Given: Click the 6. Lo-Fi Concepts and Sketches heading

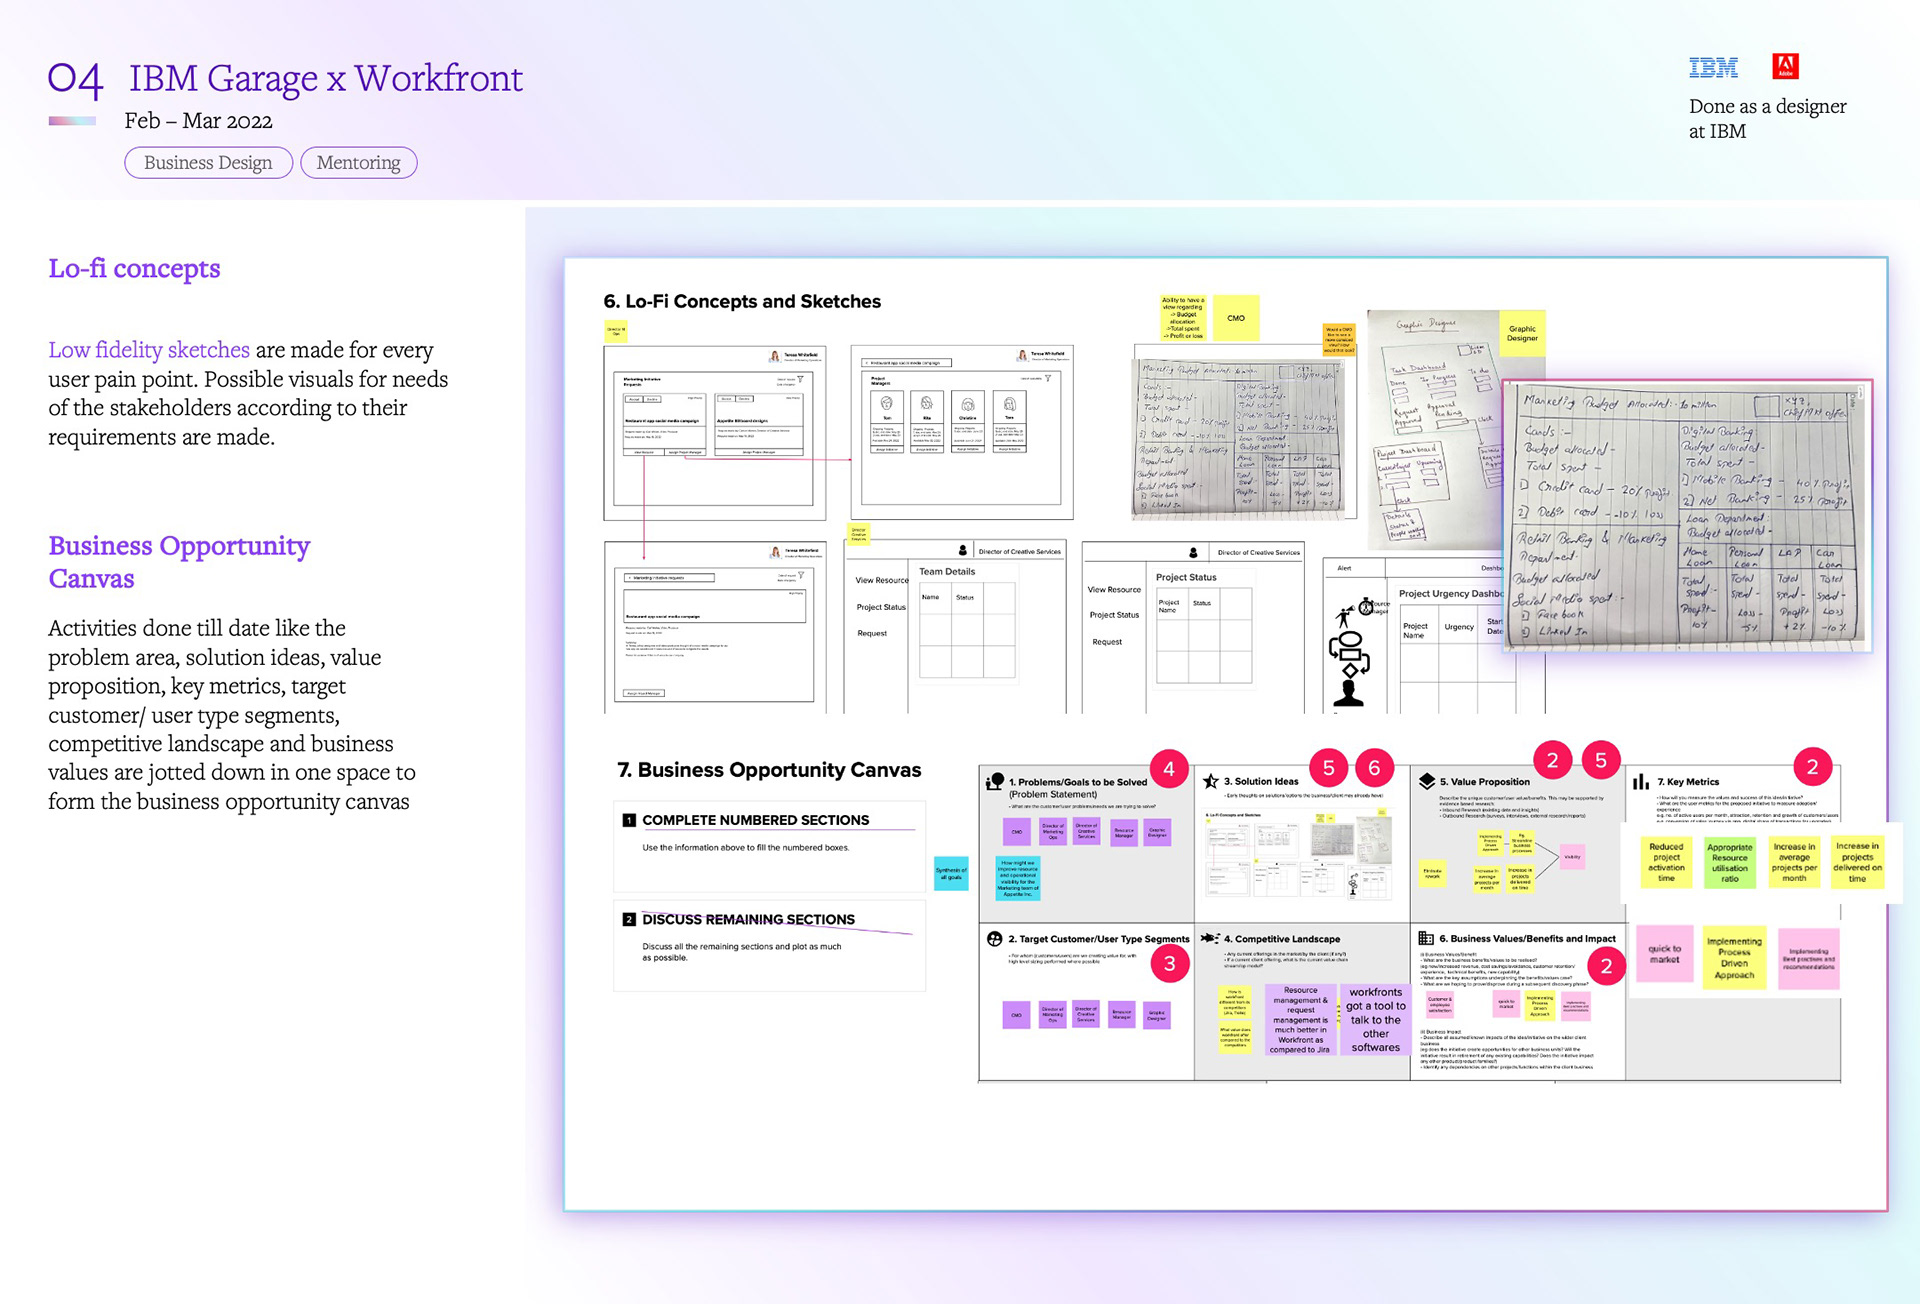Looking at the screenshot, I should pos(742,302).
